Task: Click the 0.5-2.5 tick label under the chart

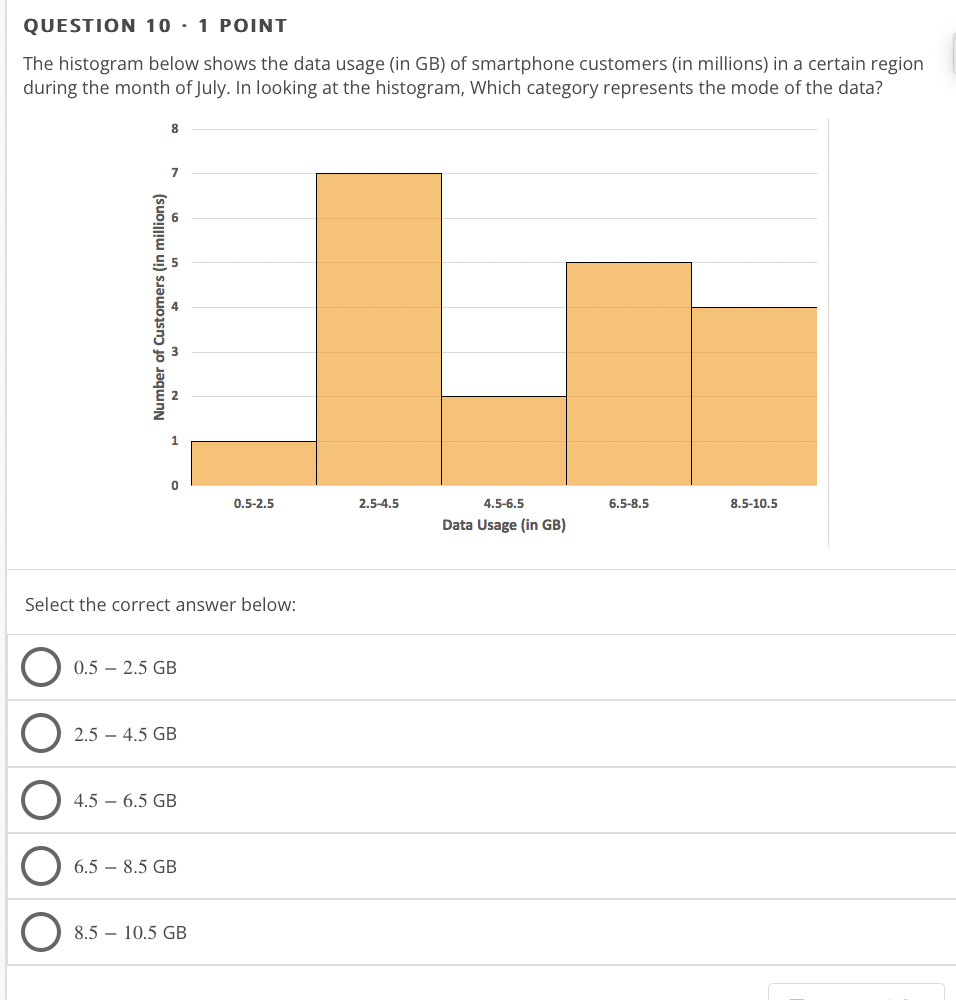Action: 253,503
